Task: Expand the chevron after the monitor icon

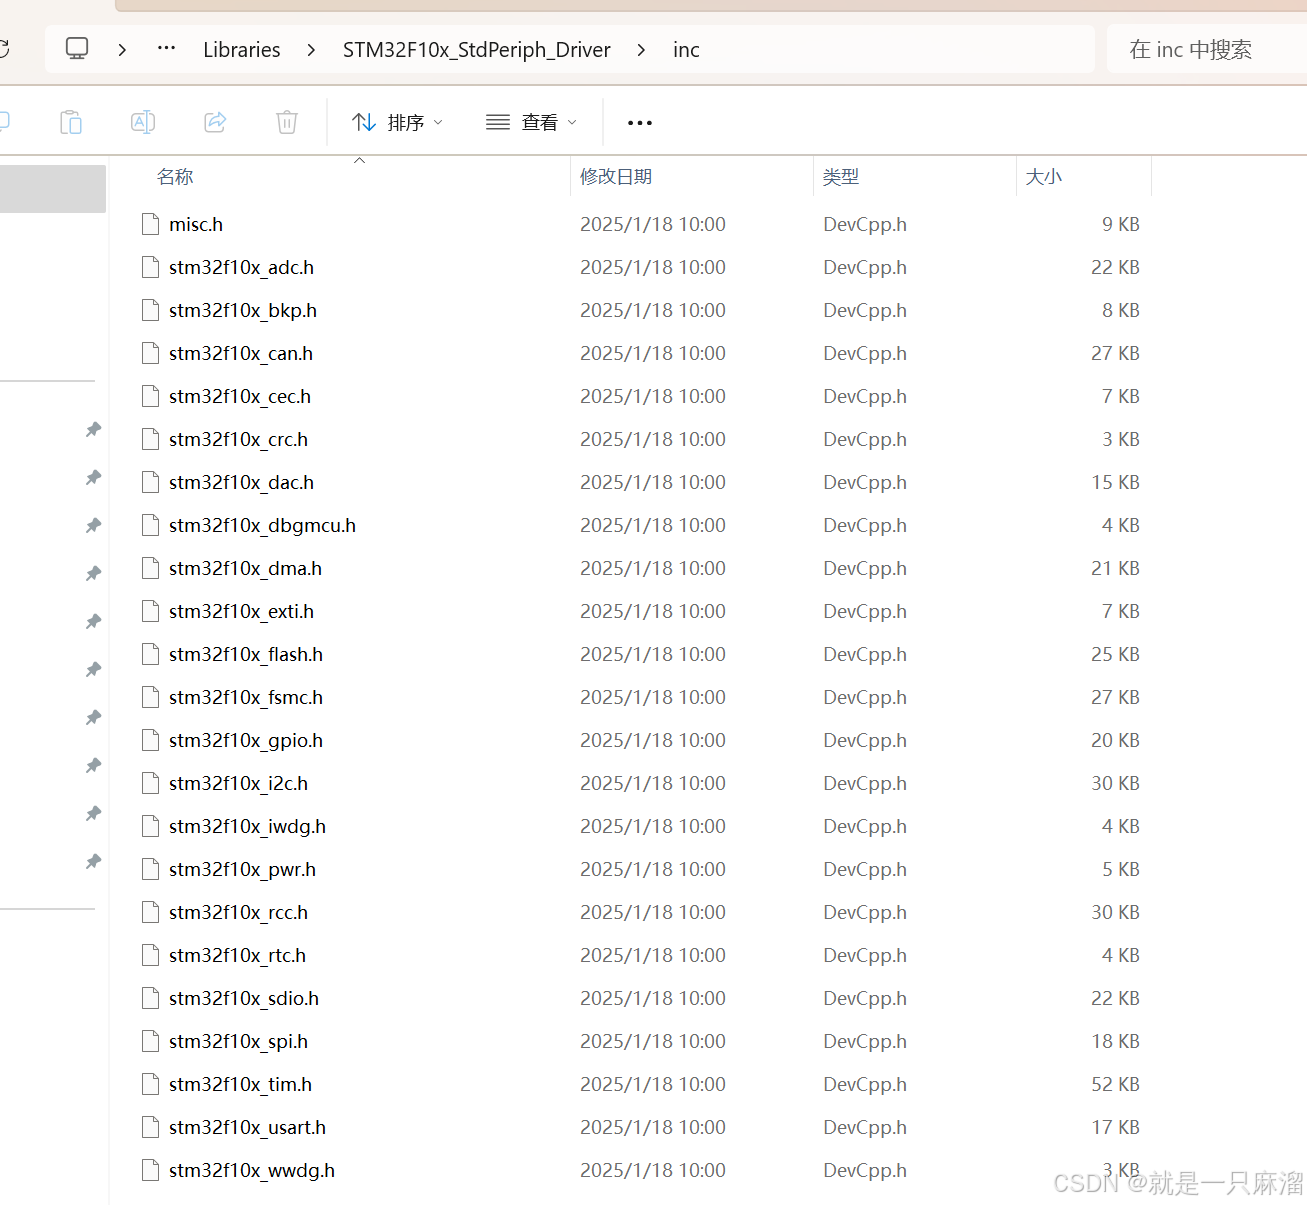Action: [x=122, y=50]
